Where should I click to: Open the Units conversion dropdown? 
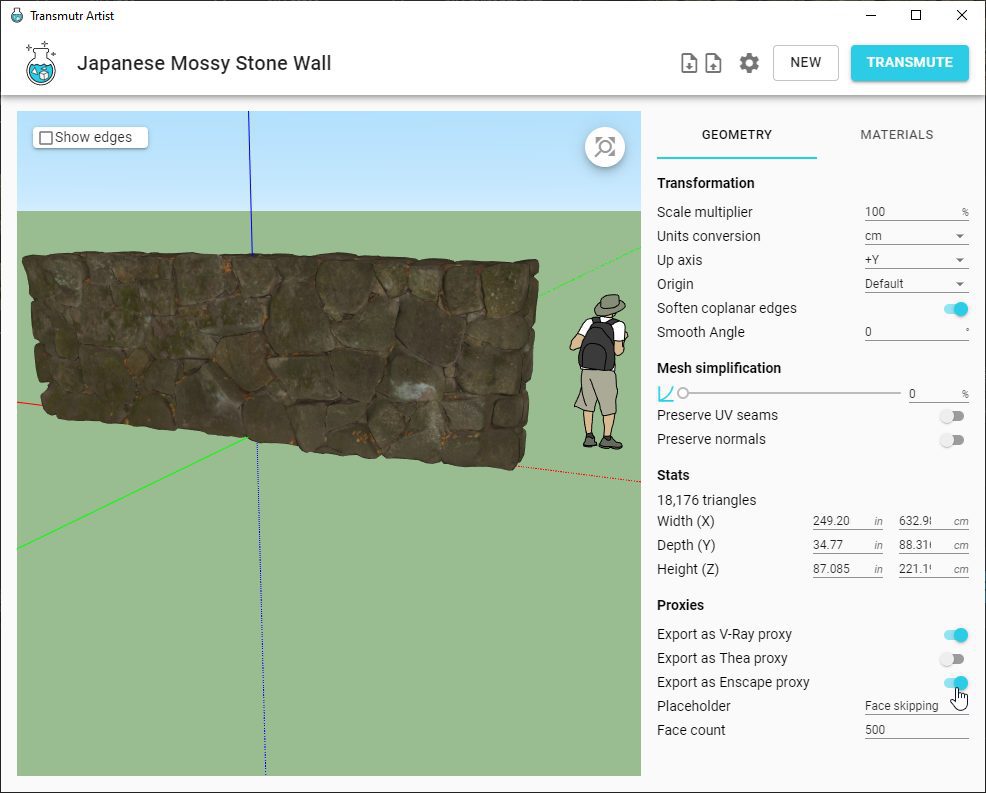(916, 237)
